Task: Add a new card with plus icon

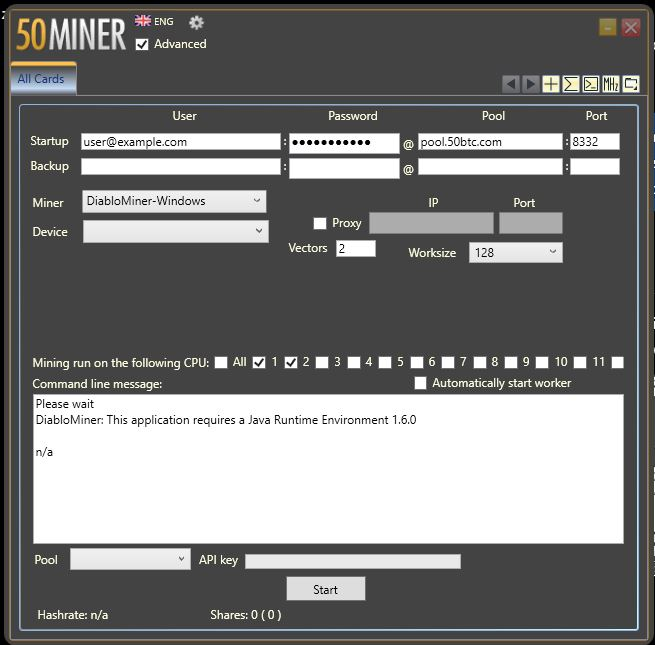Action: pos(551,84)
